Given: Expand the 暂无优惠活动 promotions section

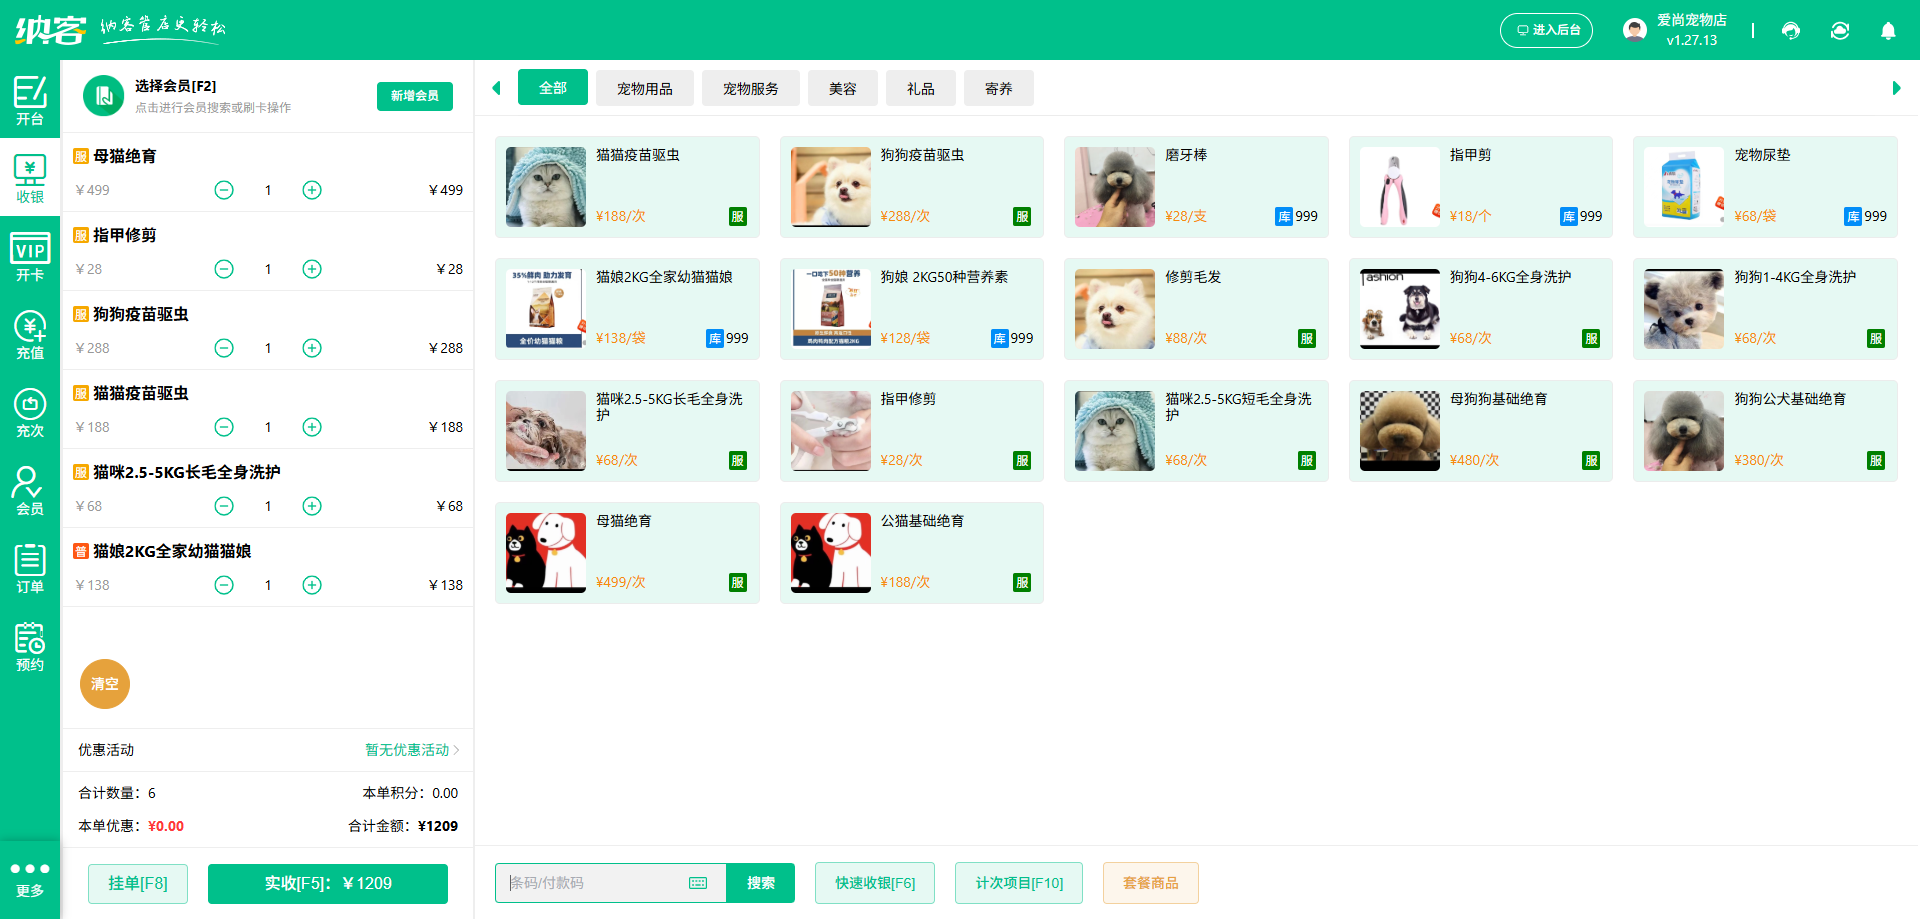Looking at the screenshot, I should [x=409, y=750].
